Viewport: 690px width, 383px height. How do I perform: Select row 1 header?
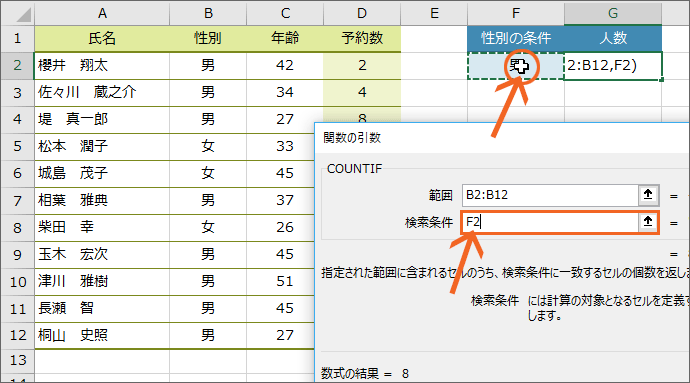coord(18,38)
